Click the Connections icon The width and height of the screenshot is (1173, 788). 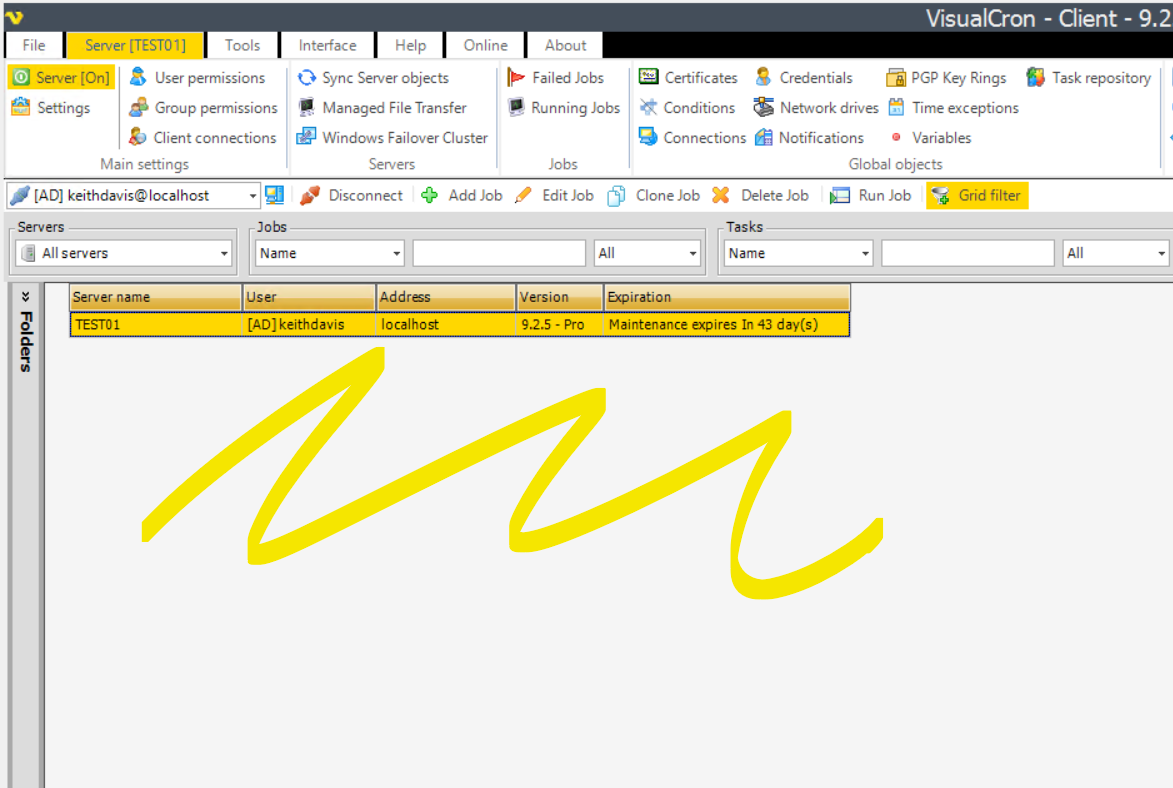click(x=649, y=137)
